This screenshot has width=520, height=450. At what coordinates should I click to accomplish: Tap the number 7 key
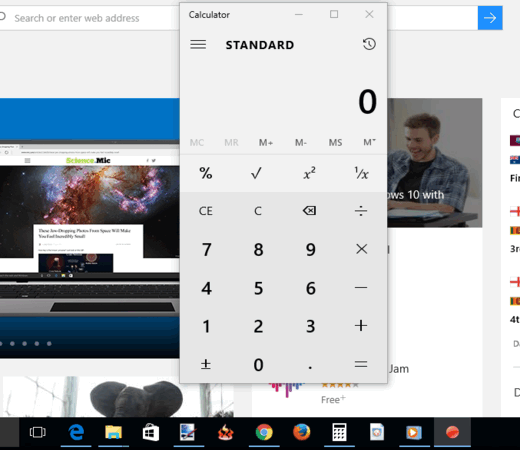point(206,249)
